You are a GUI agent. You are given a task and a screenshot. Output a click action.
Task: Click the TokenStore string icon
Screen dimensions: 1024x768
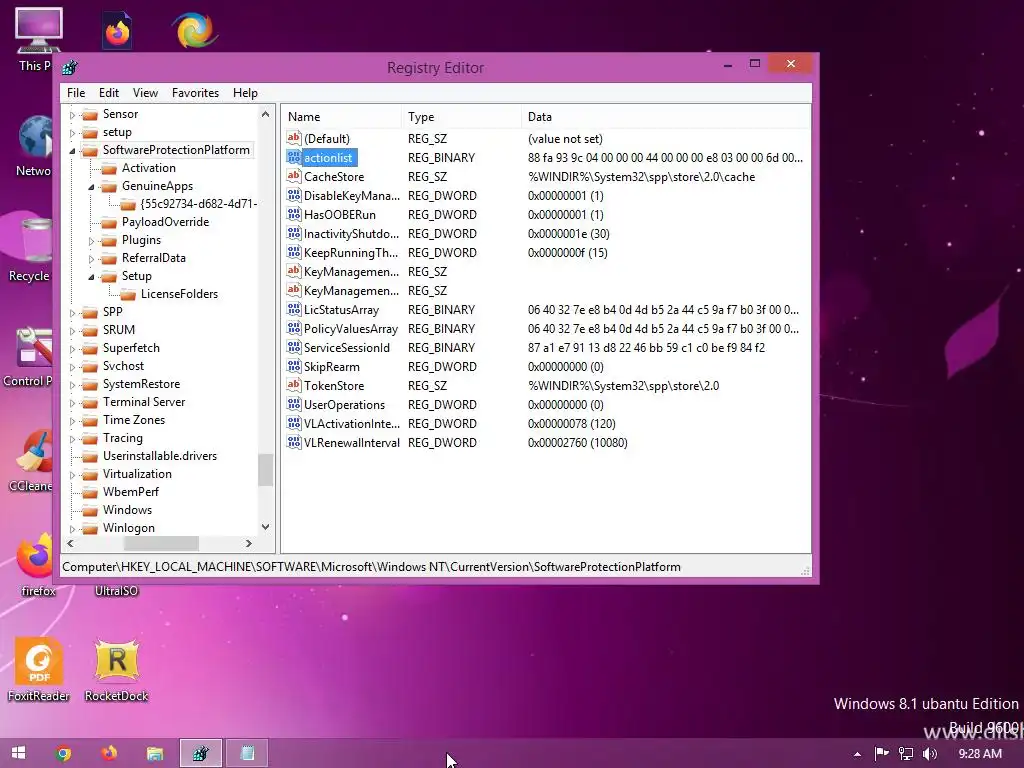[x=294, y=385]
